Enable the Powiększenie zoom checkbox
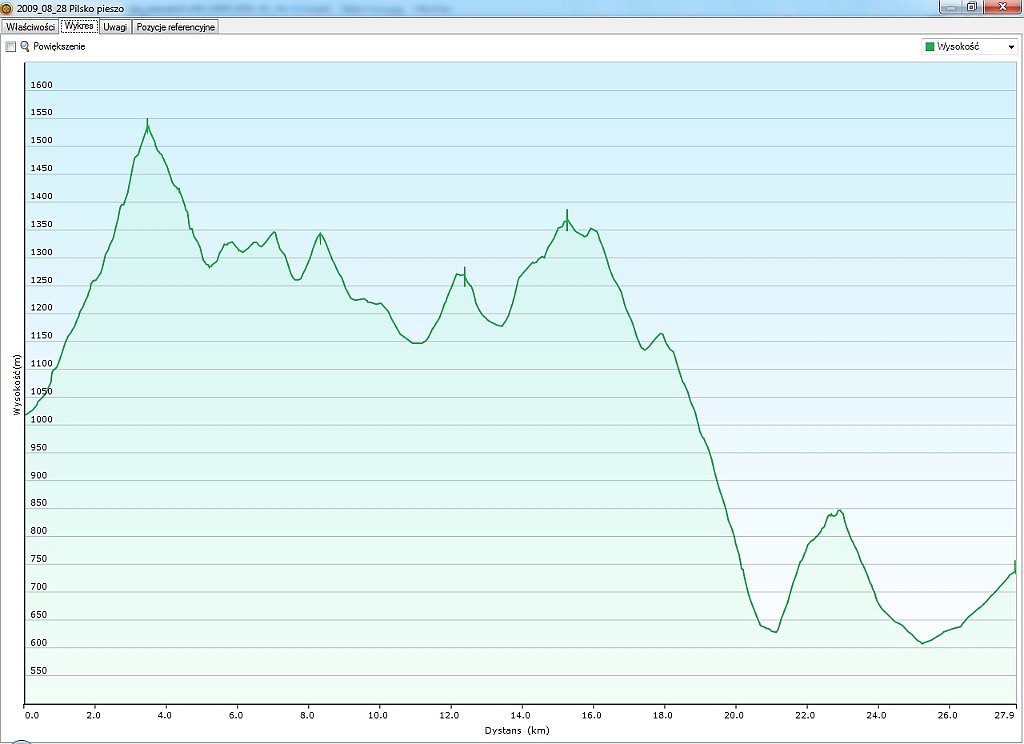This screenshot has width=1024, height=744. [11, 47]
